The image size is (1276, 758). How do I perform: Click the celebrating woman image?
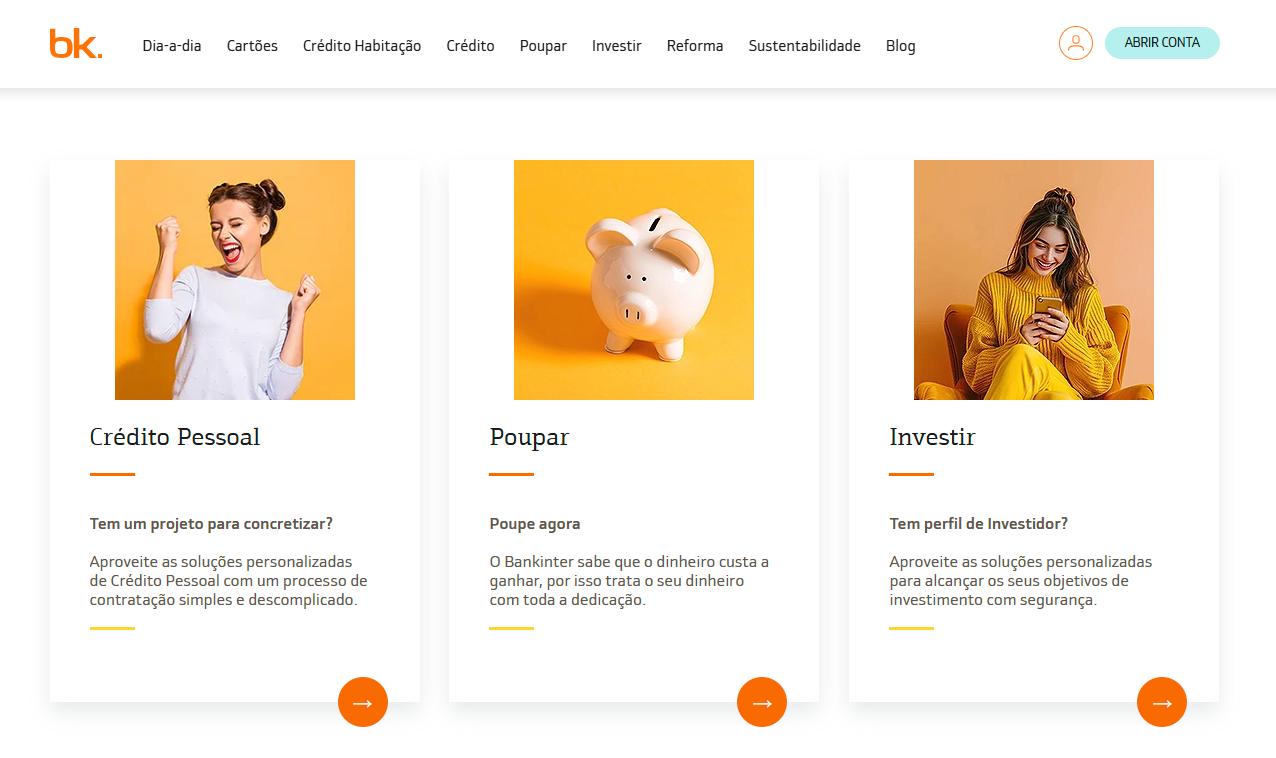click(235, 280)
